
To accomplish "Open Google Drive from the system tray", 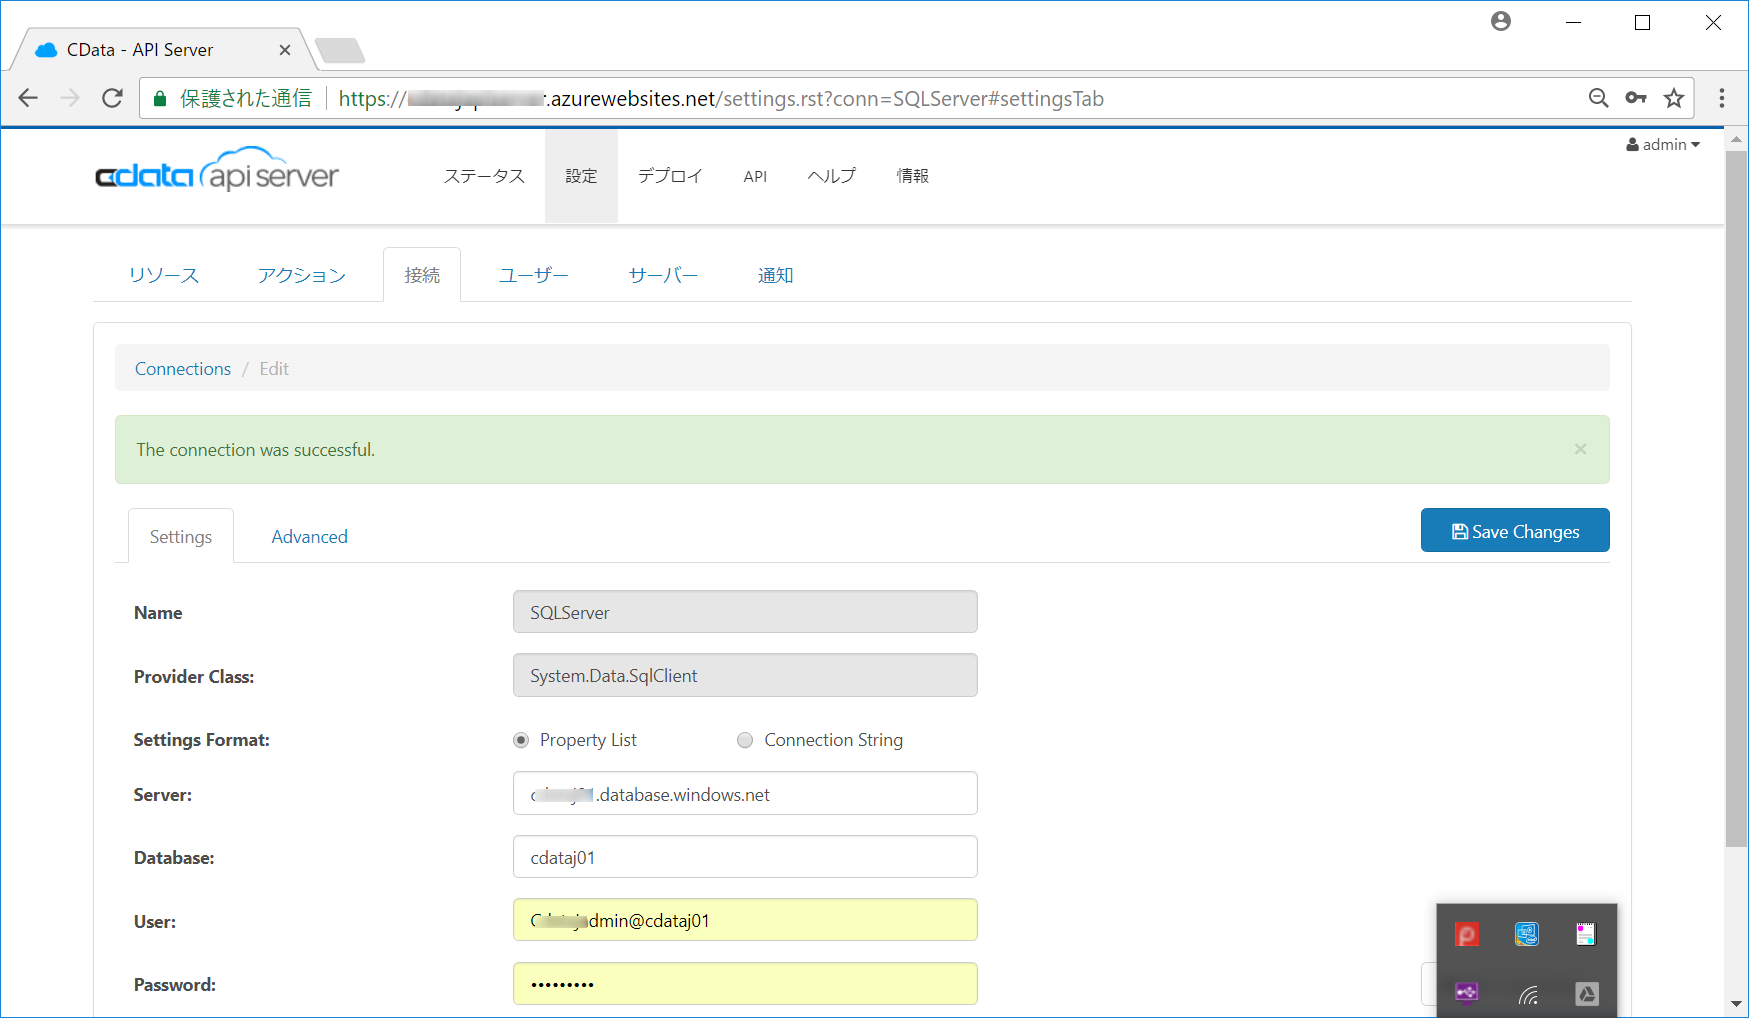I will click(1588, 993).
